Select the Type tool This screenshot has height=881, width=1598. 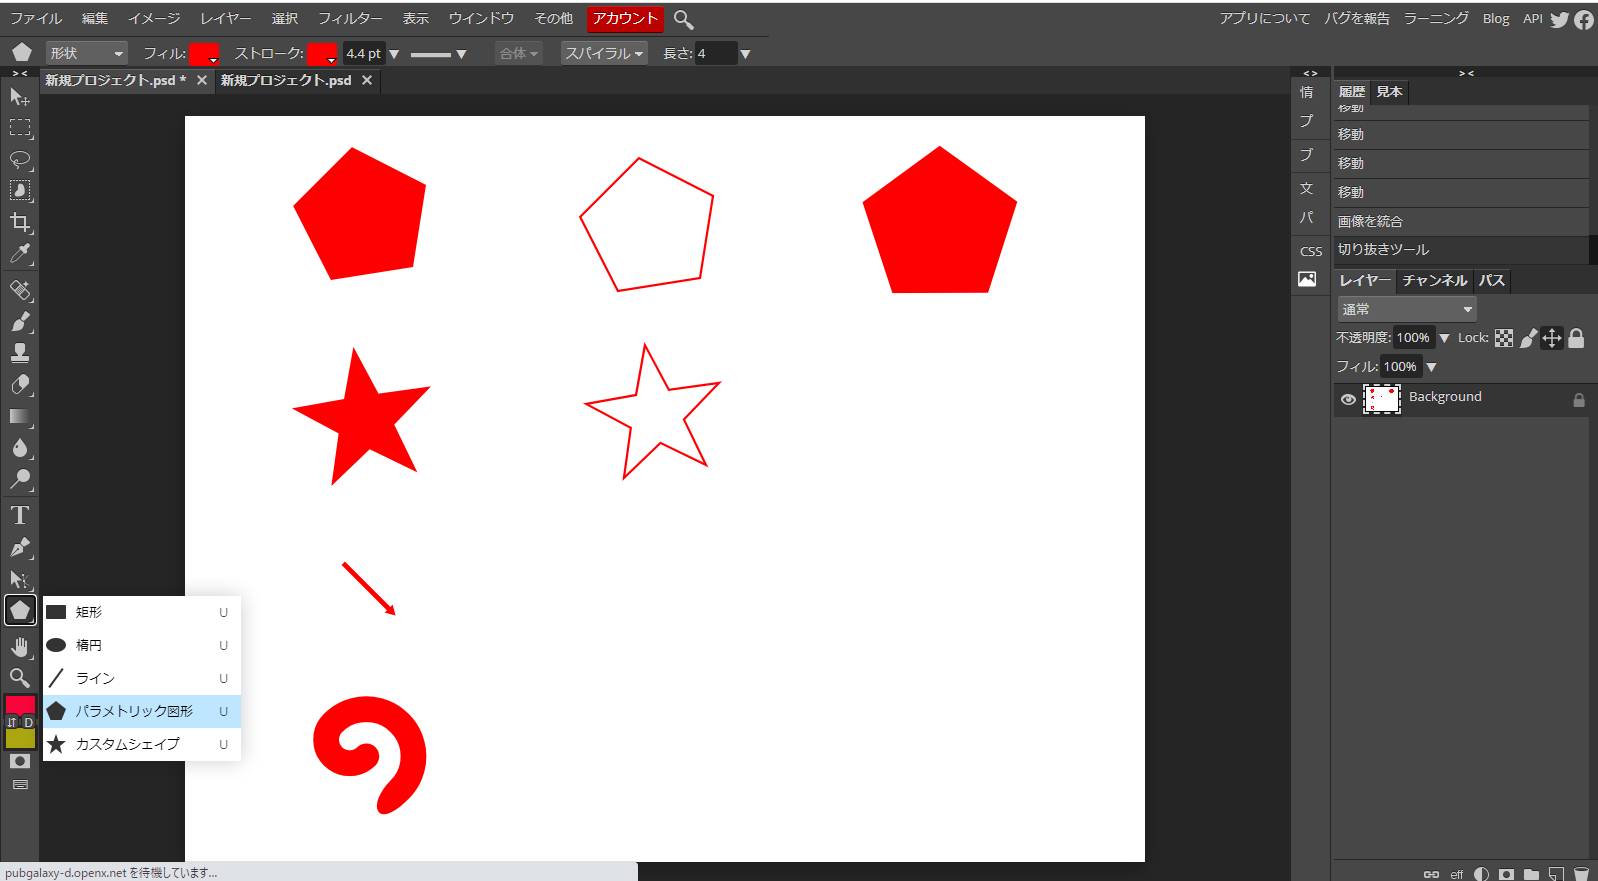pos(20,515)
